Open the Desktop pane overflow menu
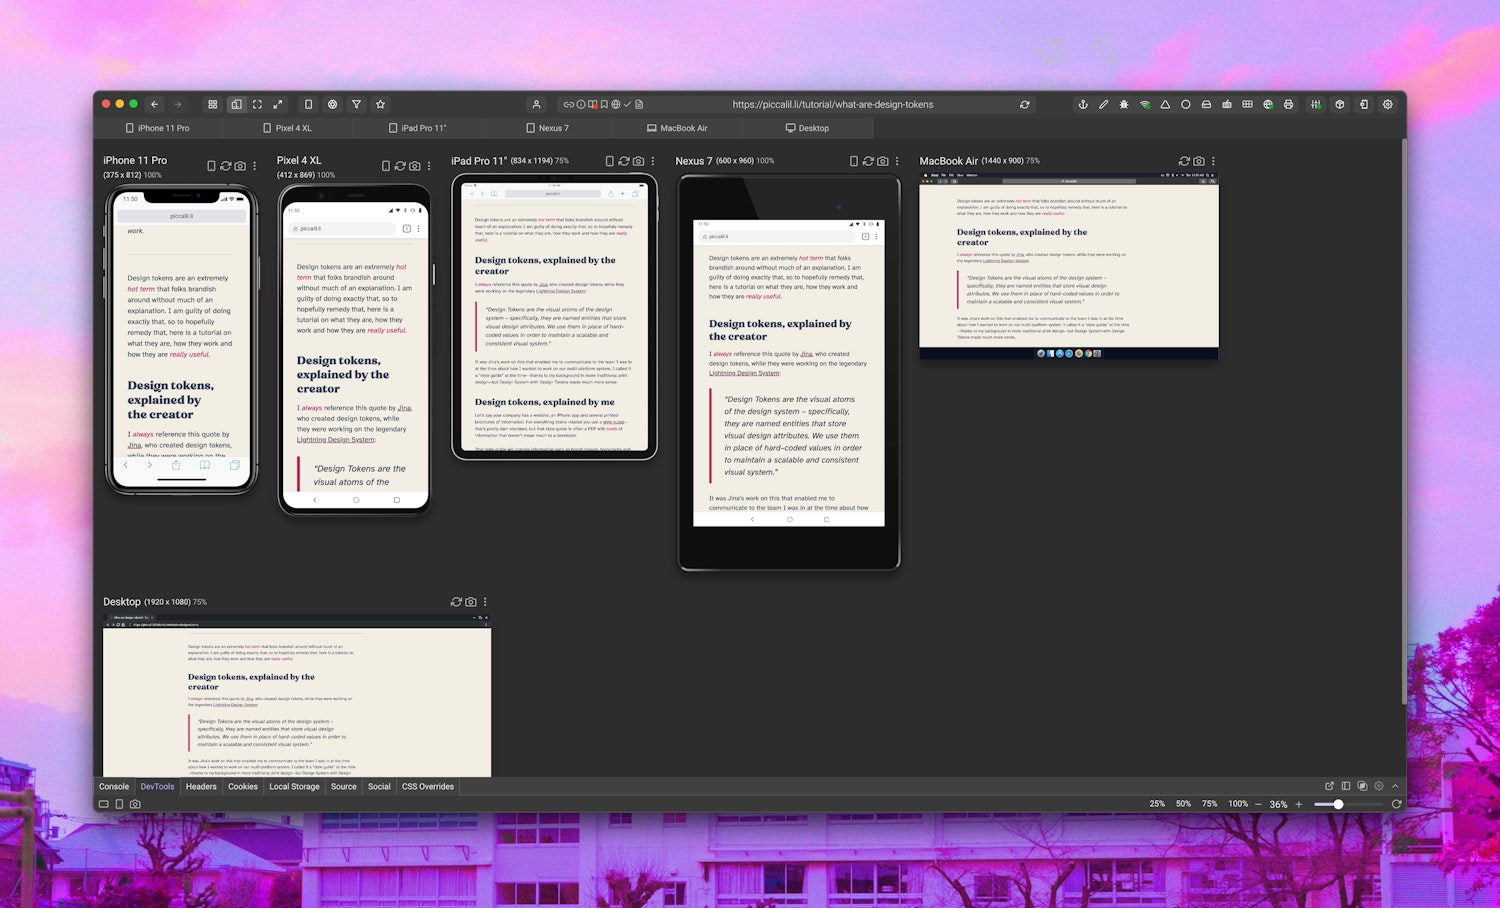 (485, 602)
